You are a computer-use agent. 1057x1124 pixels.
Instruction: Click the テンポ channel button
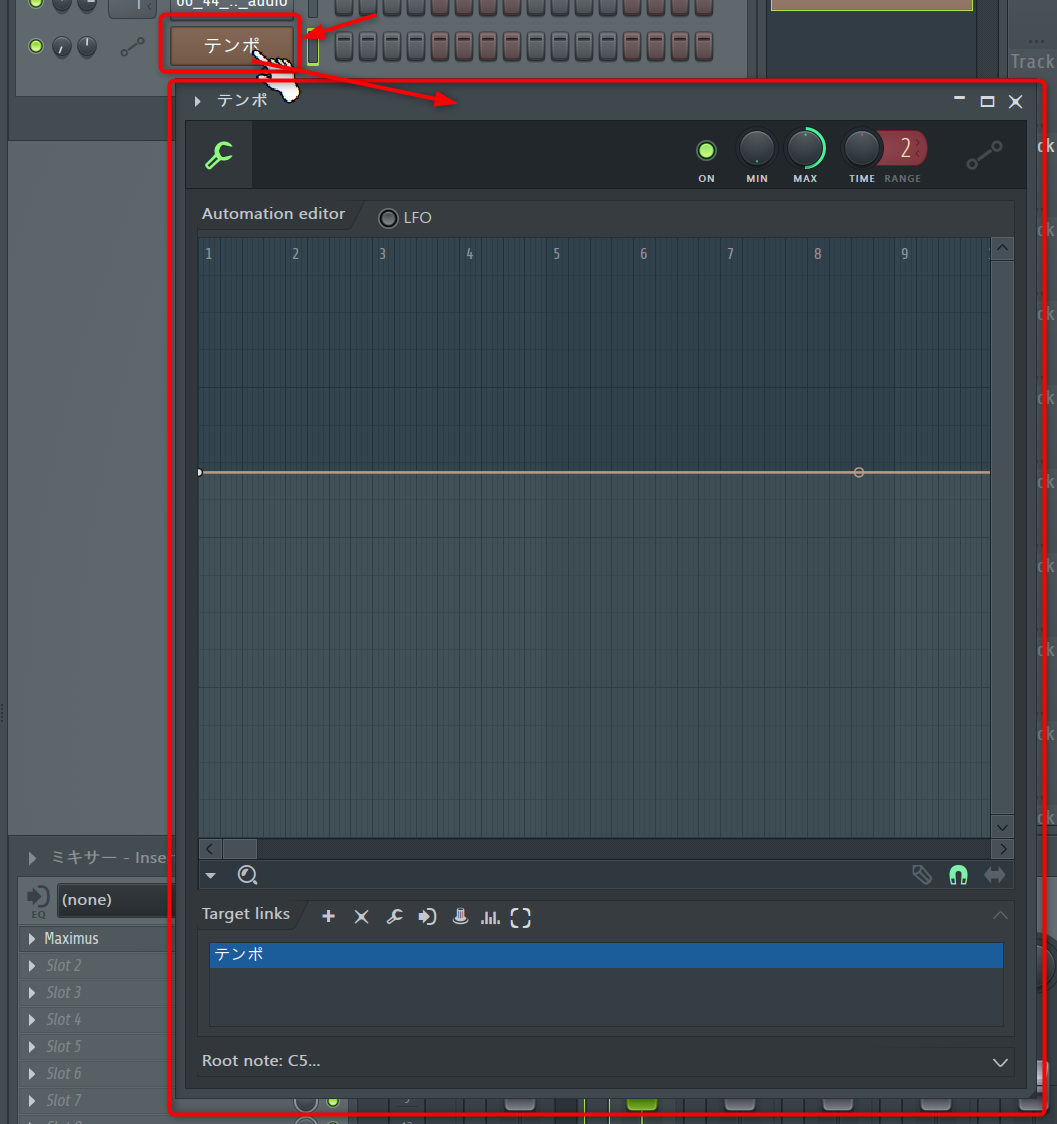[x=232, y=46]
